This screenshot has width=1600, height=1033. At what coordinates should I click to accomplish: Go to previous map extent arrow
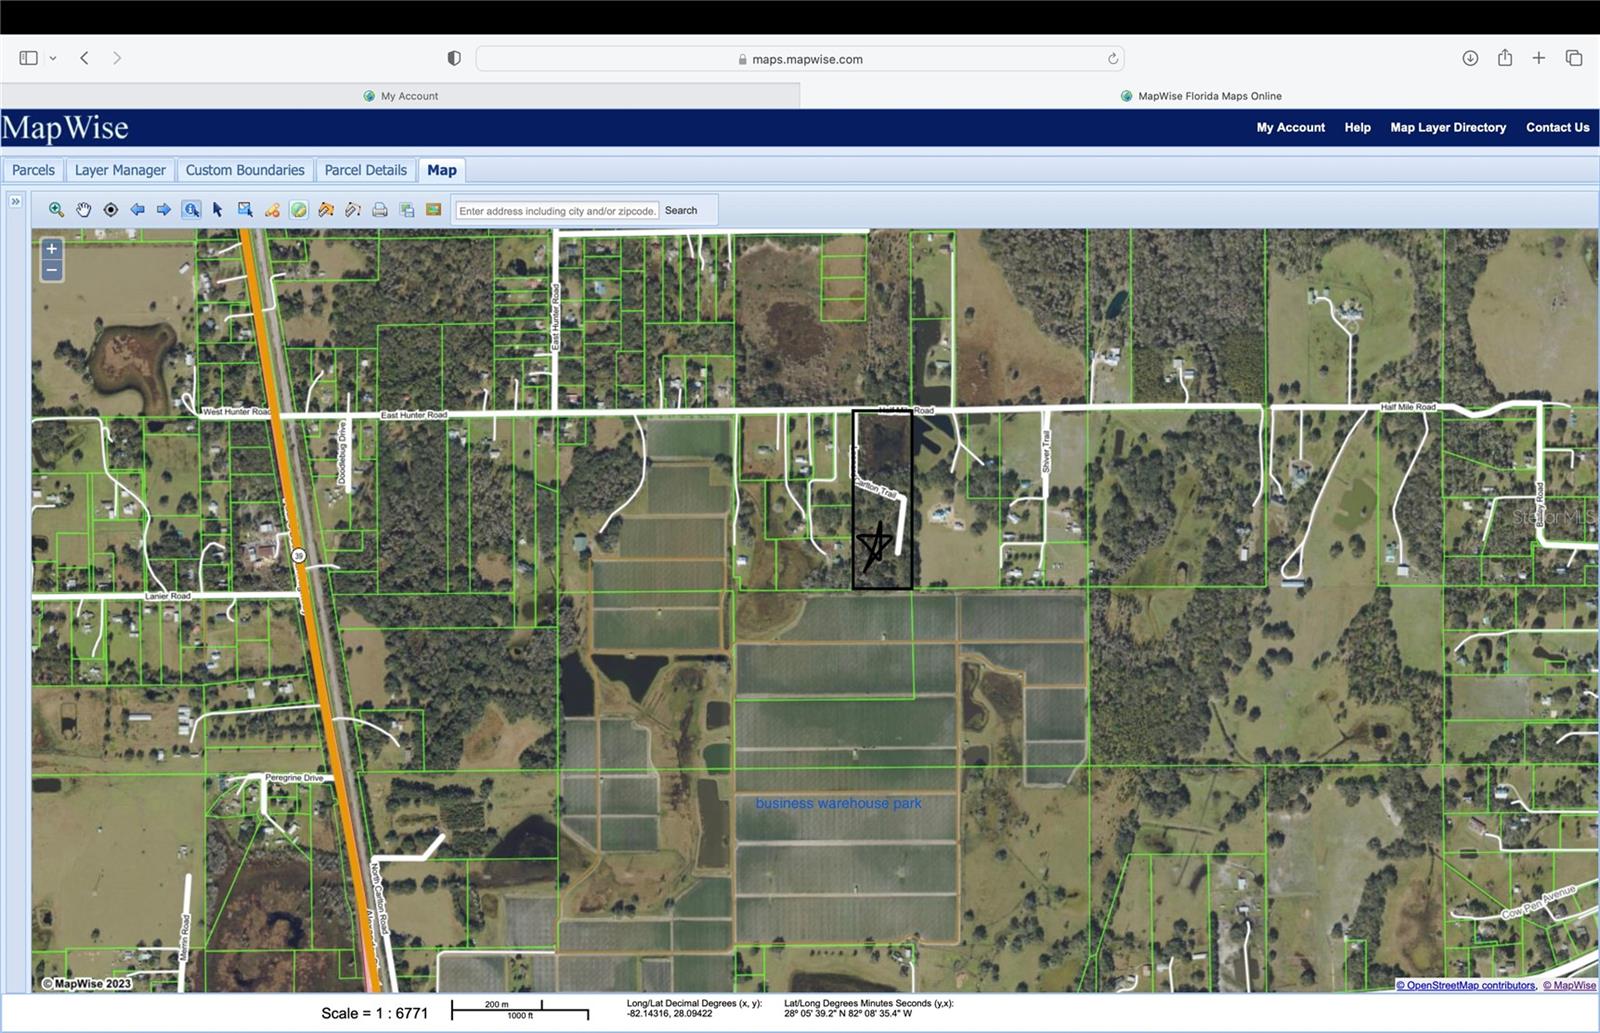(138, 210)
